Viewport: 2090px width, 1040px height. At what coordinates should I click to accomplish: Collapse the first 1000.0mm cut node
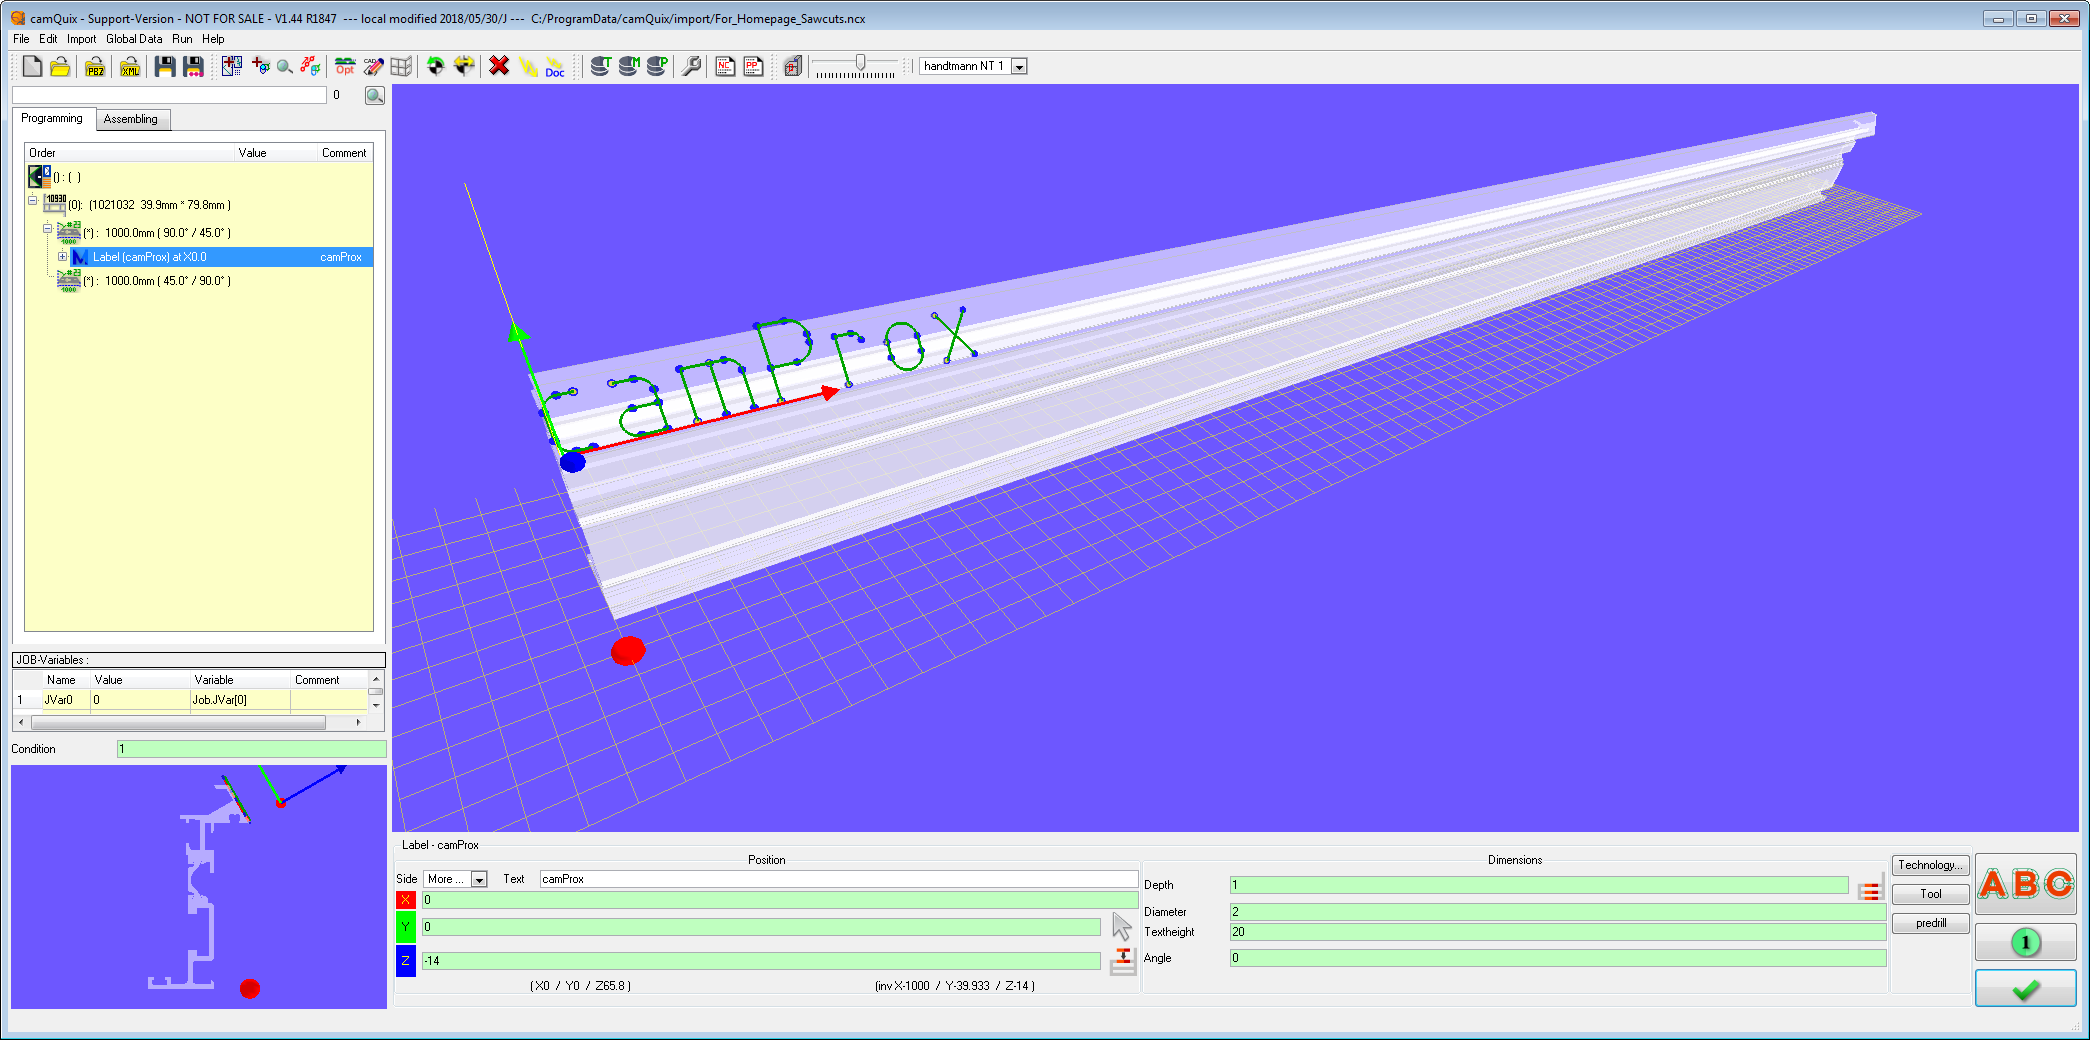pyautogui.click(x=47, y=229)
